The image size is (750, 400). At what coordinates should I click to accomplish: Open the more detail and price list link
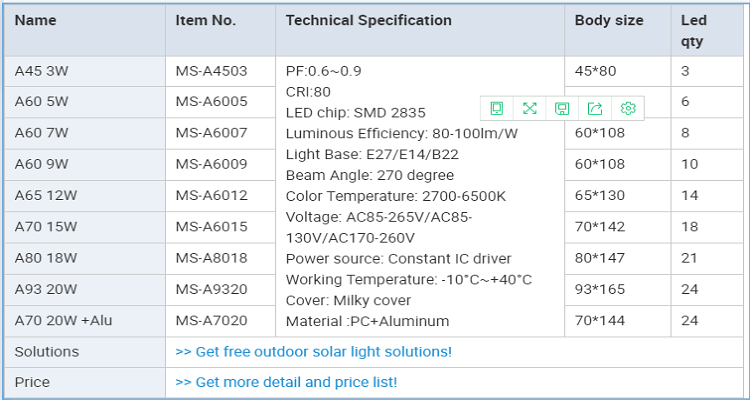[286, 382]
